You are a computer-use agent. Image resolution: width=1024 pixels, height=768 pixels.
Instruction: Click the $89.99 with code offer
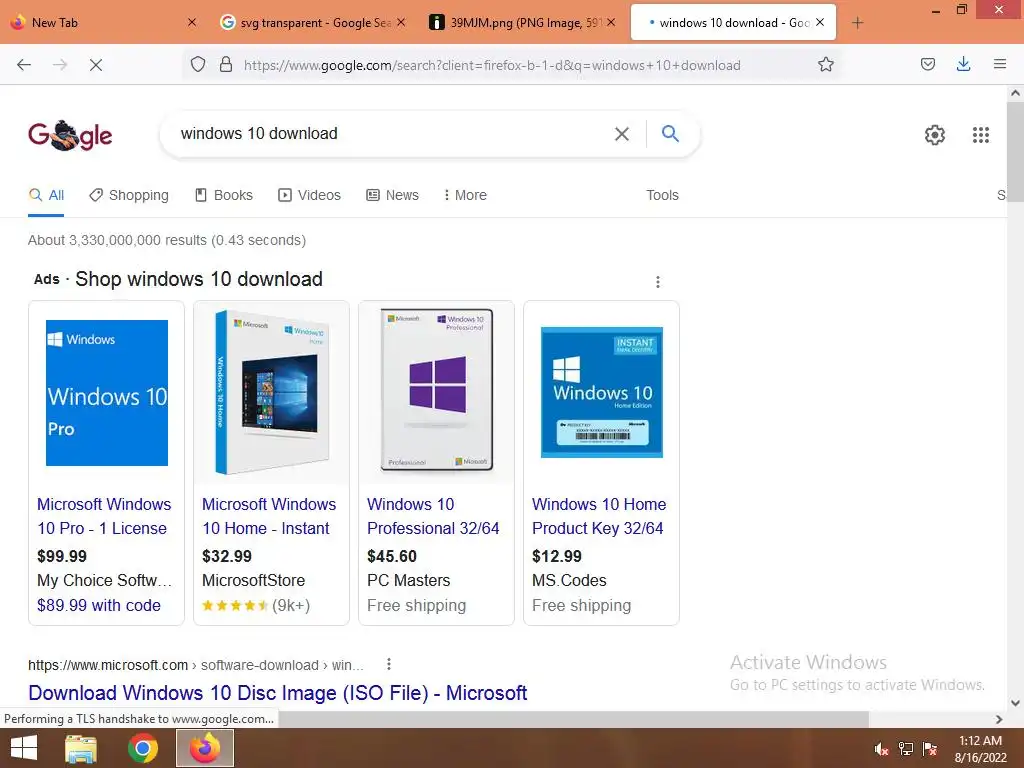pyautogui.click(x=99, y=605)
